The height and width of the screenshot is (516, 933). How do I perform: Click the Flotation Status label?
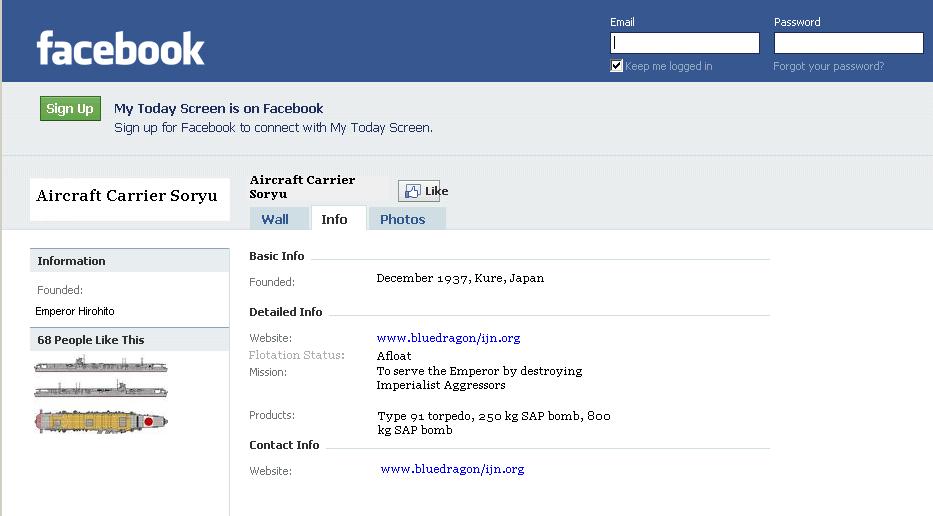[296, 355]
